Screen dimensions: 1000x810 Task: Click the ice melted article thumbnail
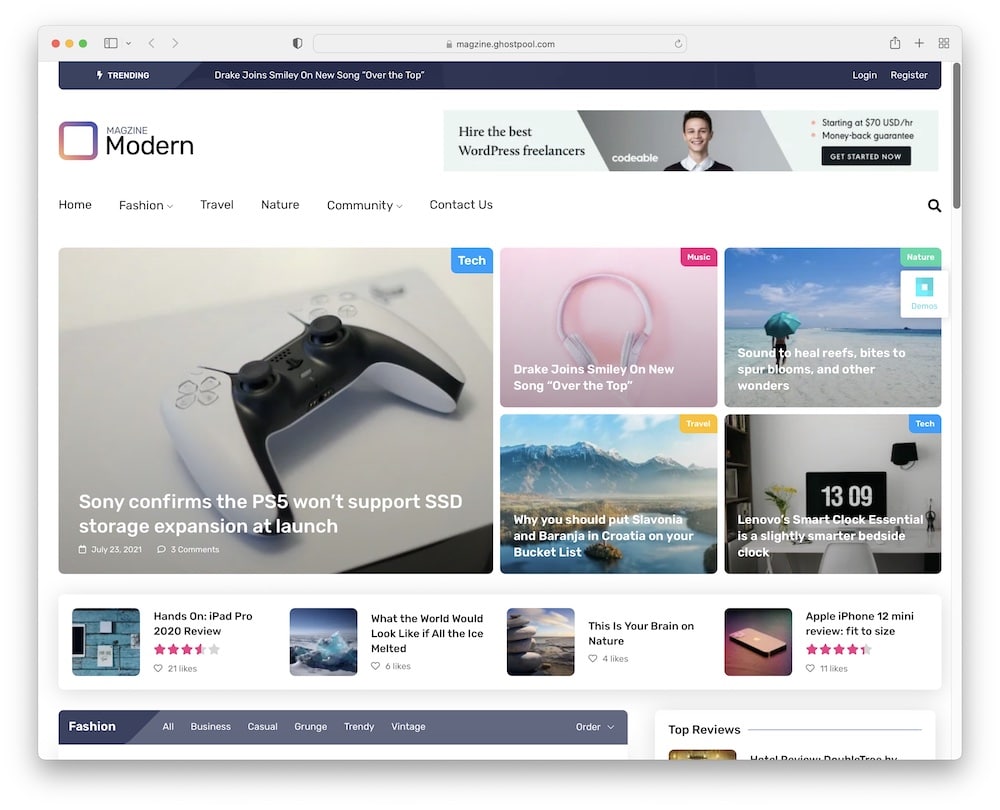click(323, 642)
